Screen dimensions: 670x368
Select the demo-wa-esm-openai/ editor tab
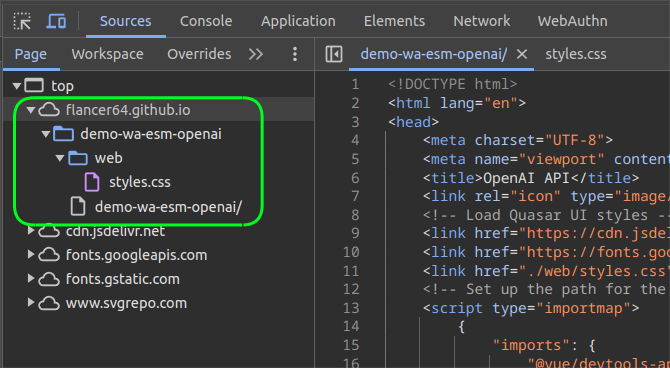(434, 54)
